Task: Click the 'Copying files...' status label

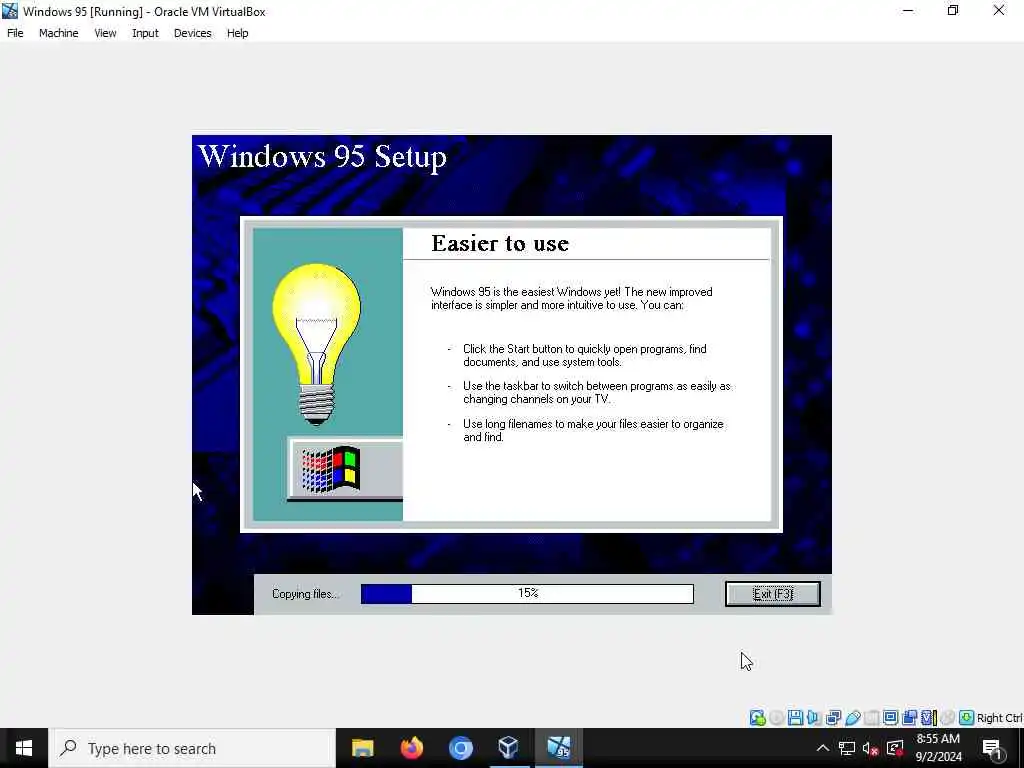Action: (x=306, y=594)
